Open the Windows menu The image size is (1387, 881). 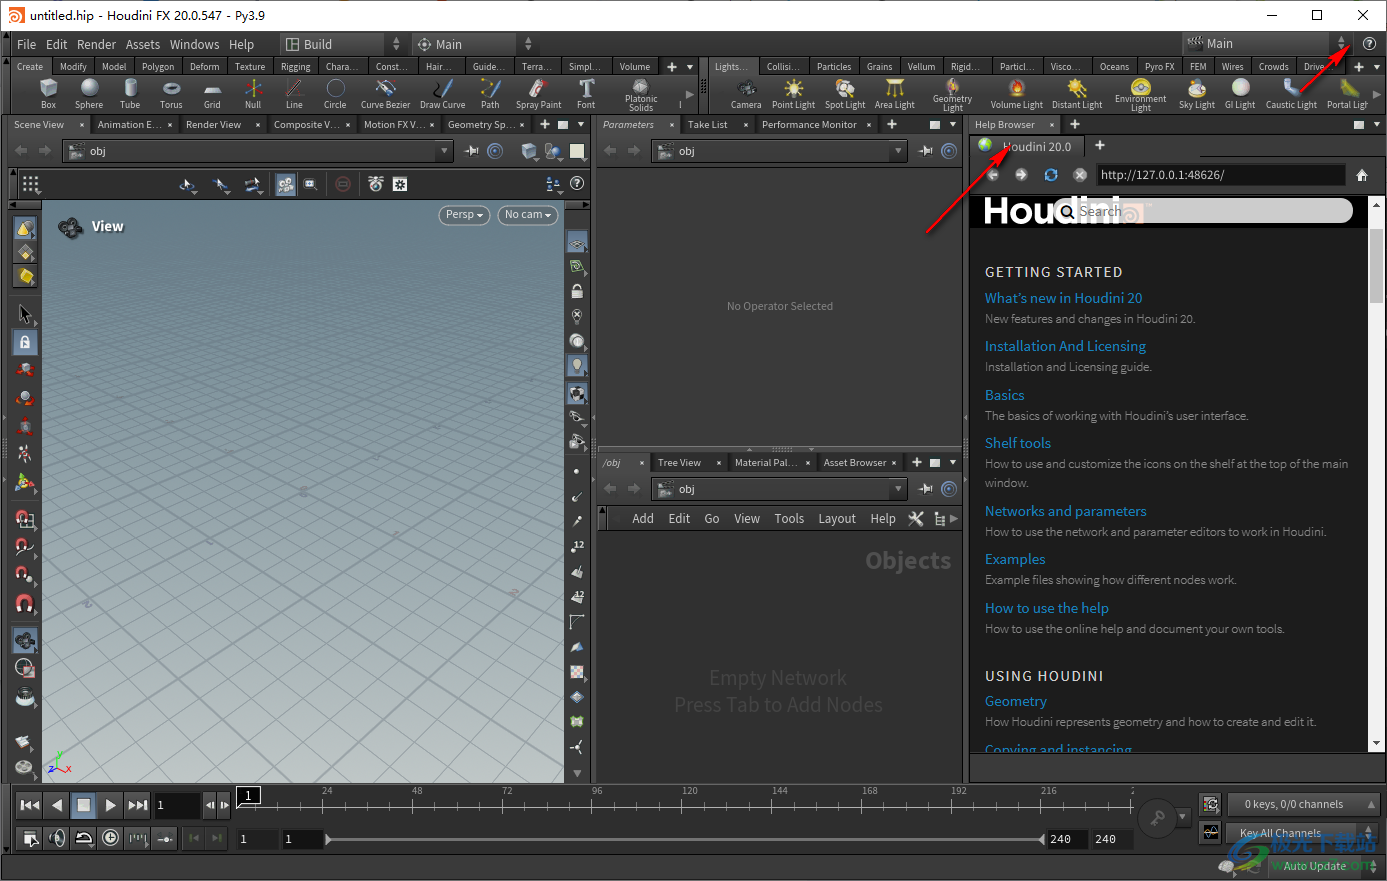point(194,44)
